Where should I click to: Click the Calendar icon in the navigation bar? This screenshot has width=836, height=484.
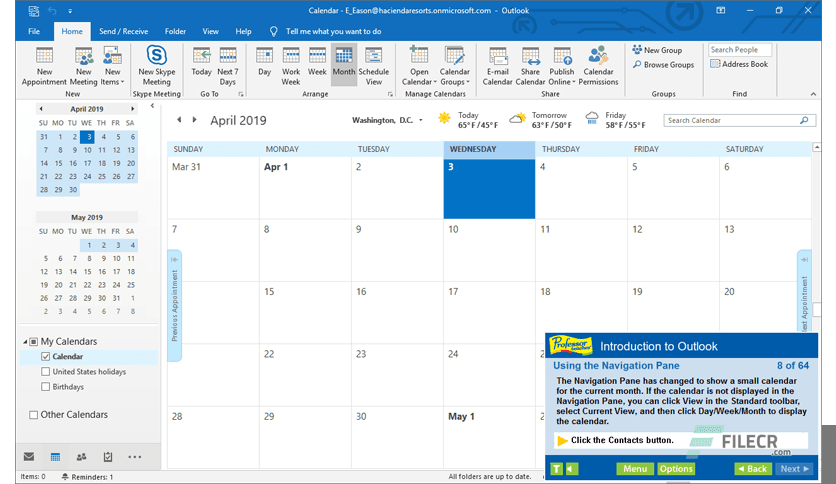pyautogui.click(x=55, y=457)
